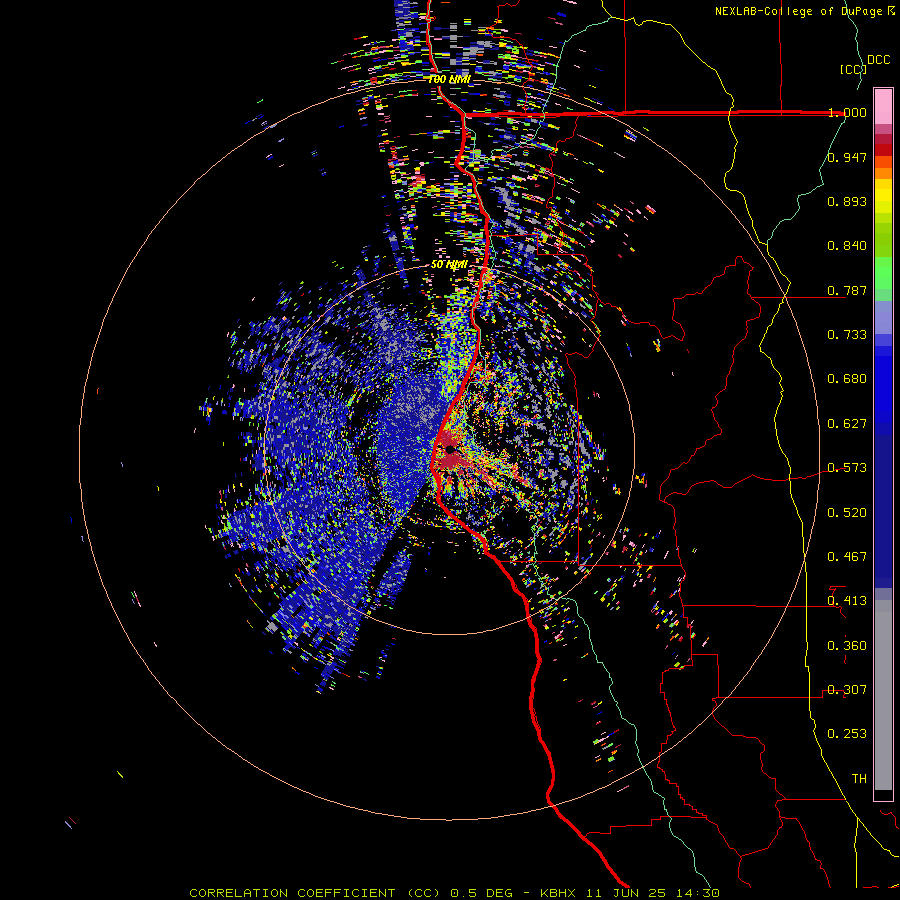The width and height of the screenshot is (900, 900).
Task: Click the '0.5 DEG' elevation text in caption
Action: coord(481,893)
